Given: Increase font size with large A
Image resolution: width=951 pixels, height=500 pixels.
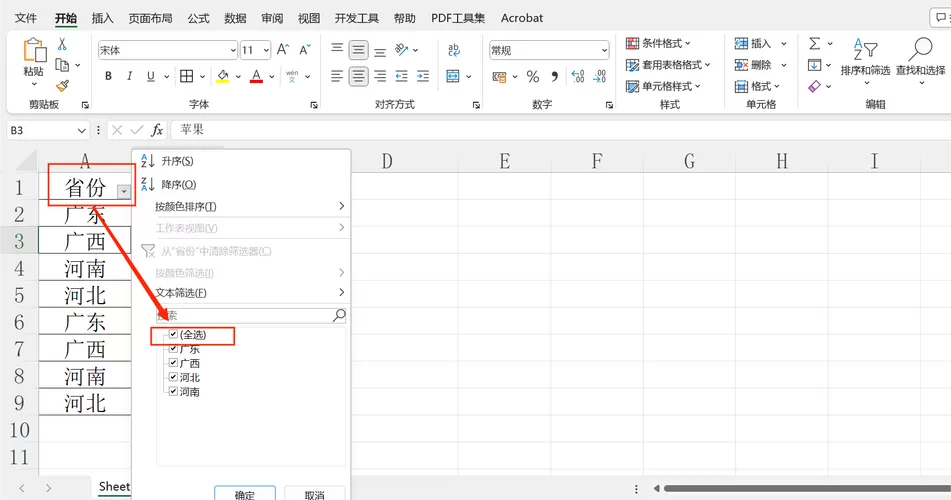Looking at the screenshot, I should click(283, 50).
